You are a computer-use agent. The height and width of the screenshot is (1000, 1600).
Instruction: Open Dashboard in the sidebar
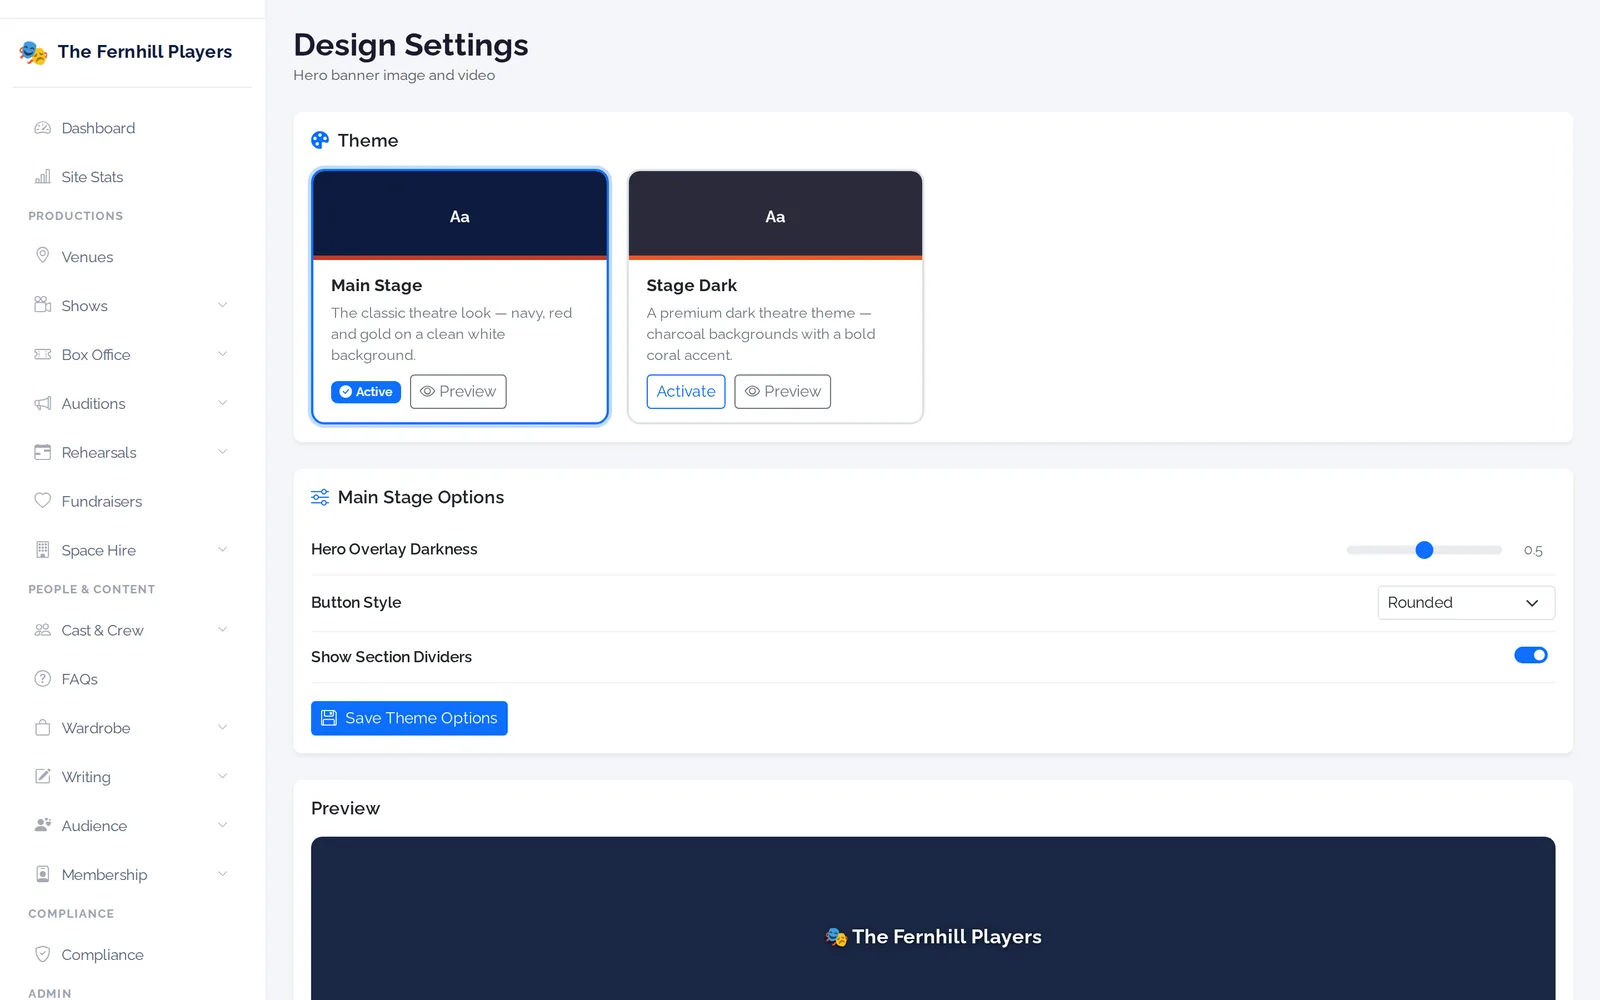[x=132, y=128]
